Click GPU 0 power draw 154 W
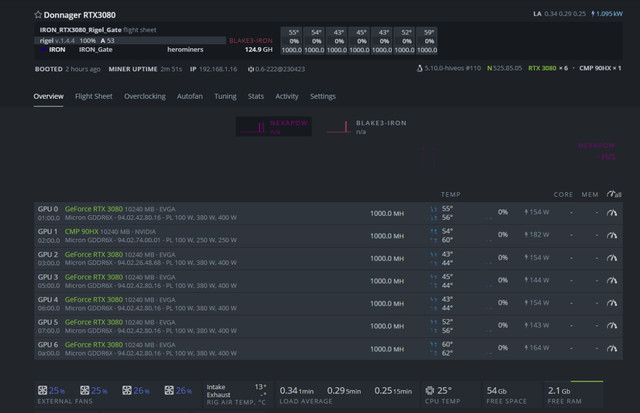Screen dimensions: 640x413 537,212
